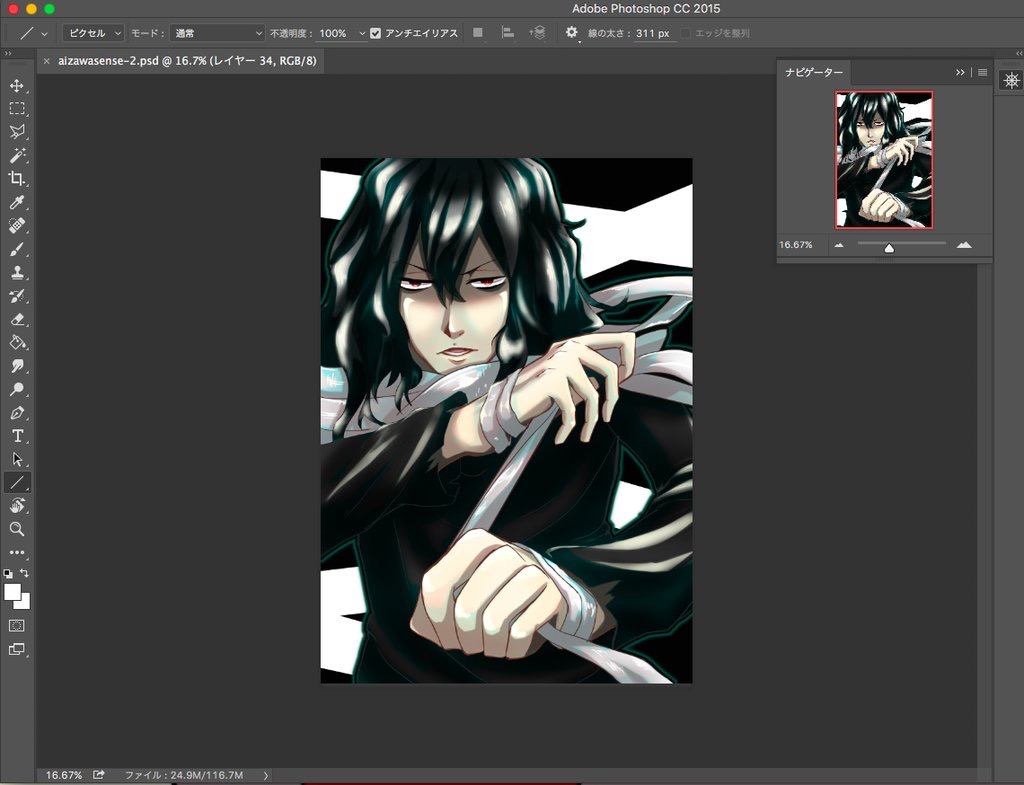Activate the Crop tool

pyautogui.click(x=17, y=179)
